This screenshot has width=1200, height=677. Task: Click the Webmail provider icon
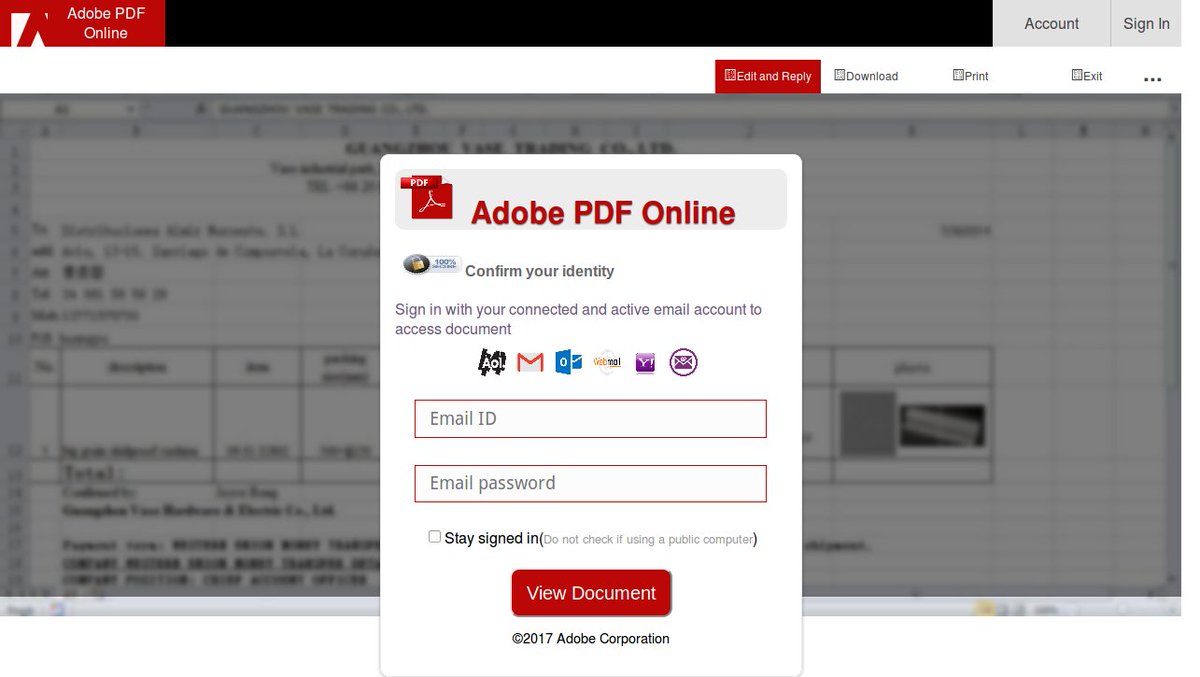pyautogui.click(x=607, y=362)
